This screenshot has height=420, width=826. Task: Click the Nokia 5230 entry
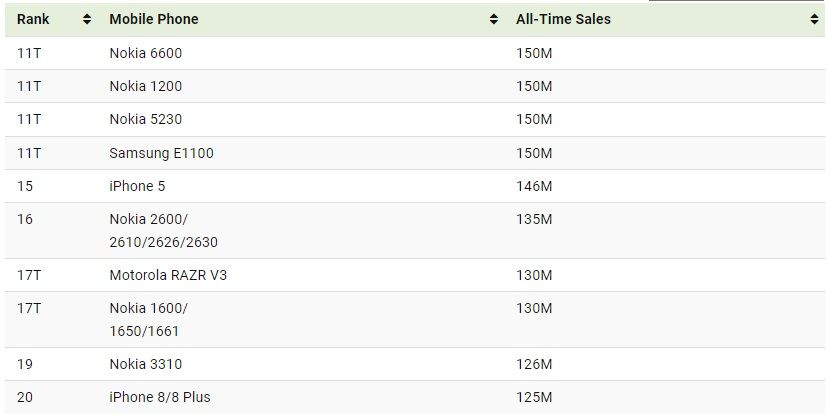pyautogui.click(x=146, y=120)
